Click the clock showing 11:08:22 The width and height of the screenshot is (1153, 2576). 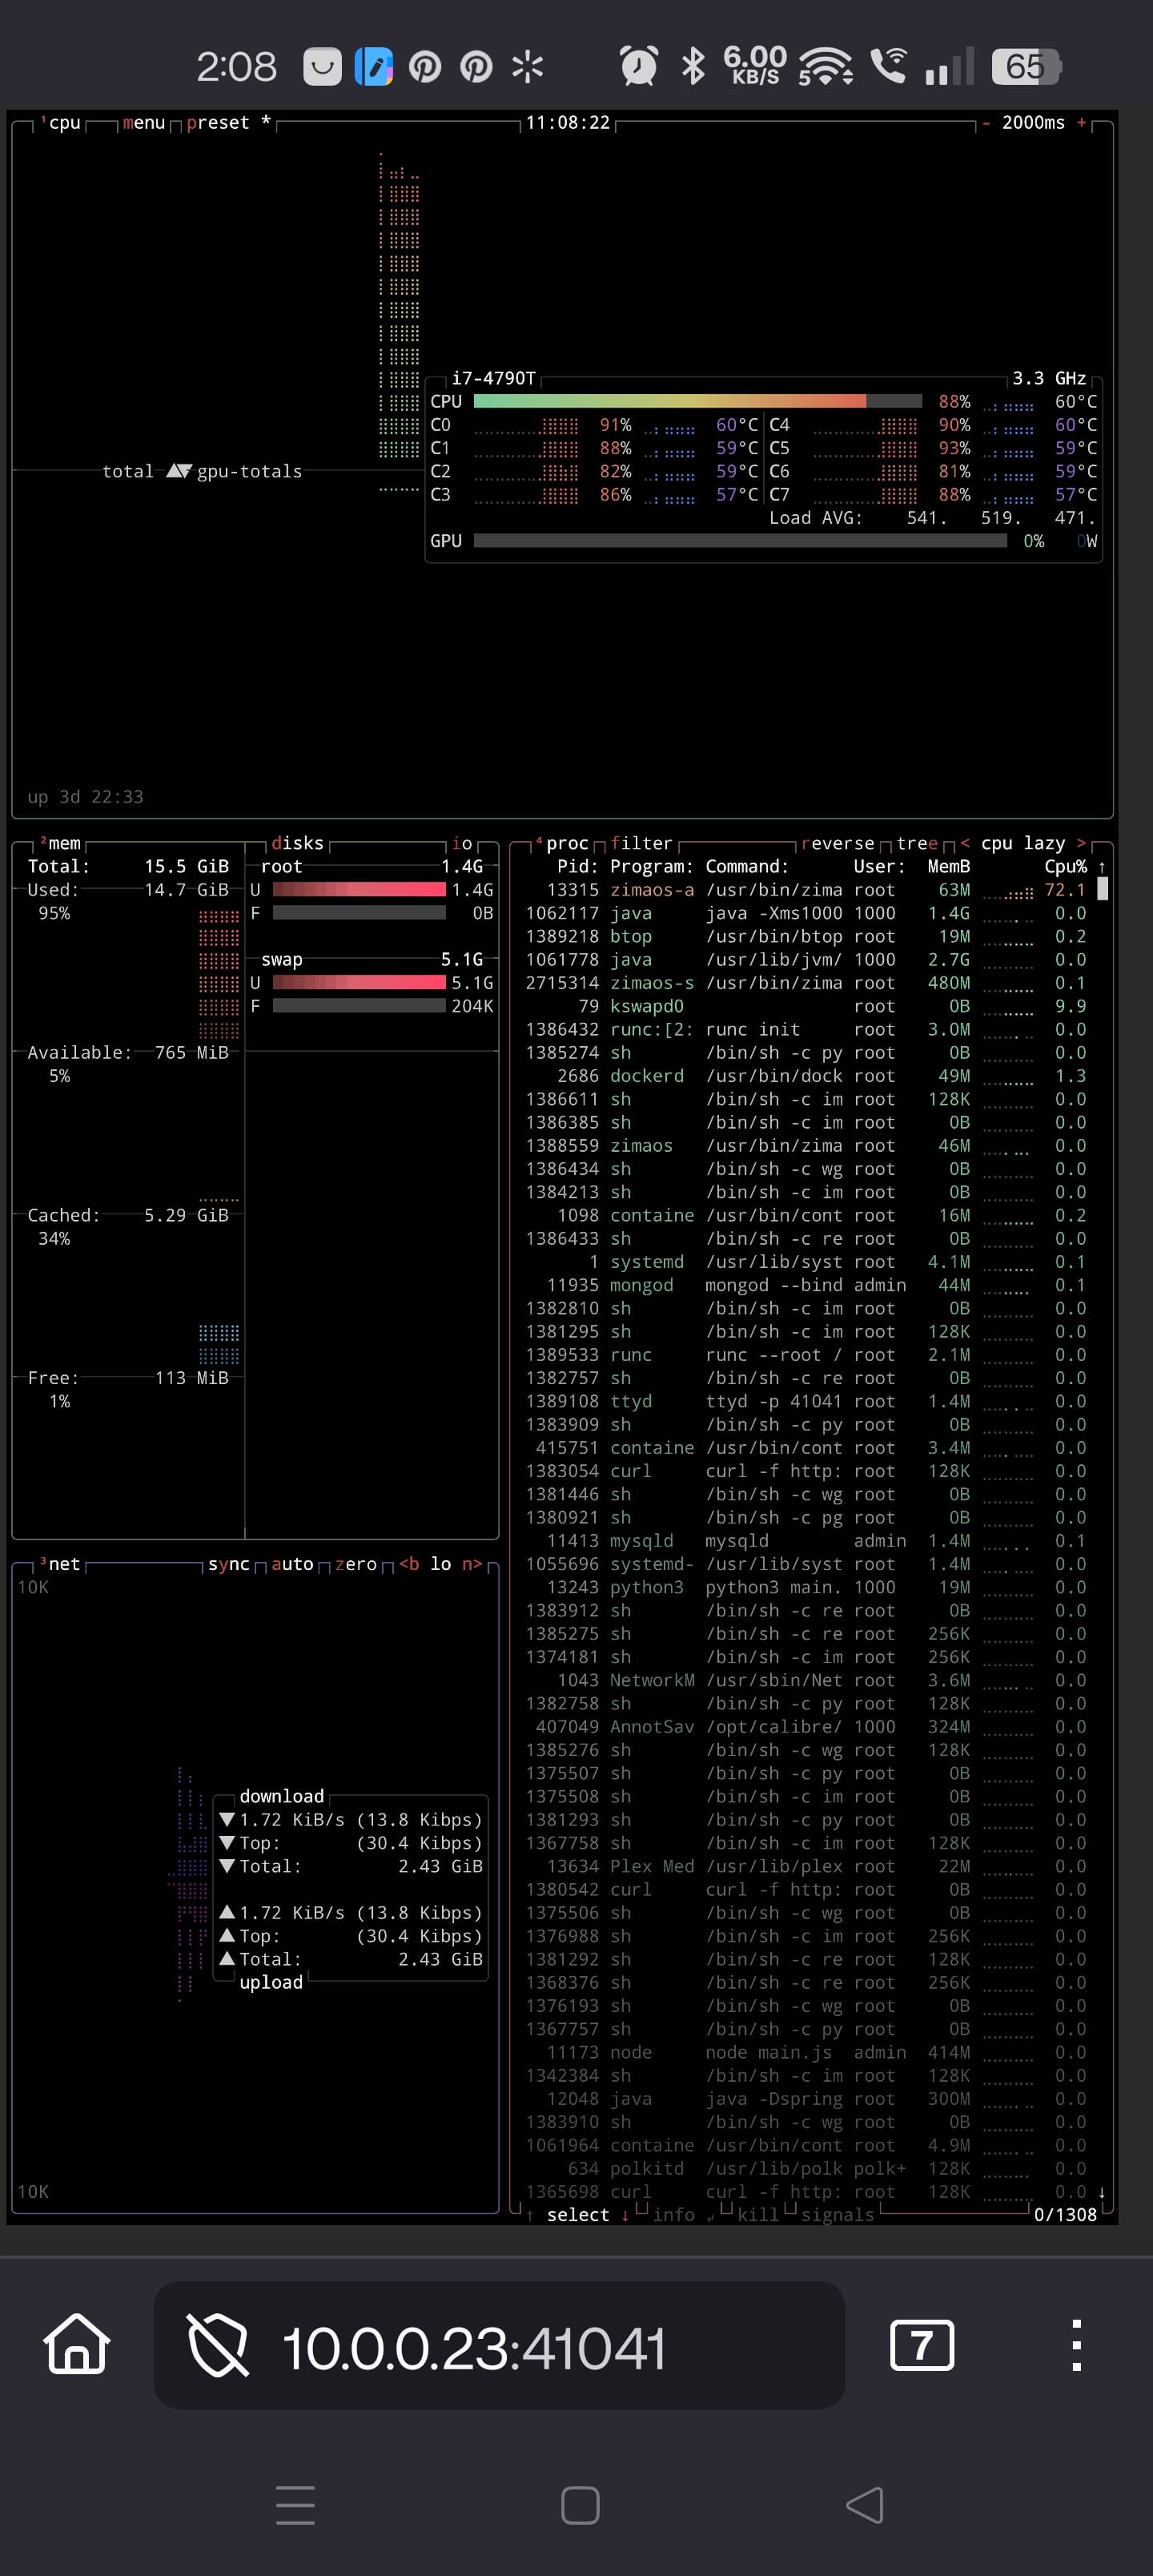coord(567,122)
